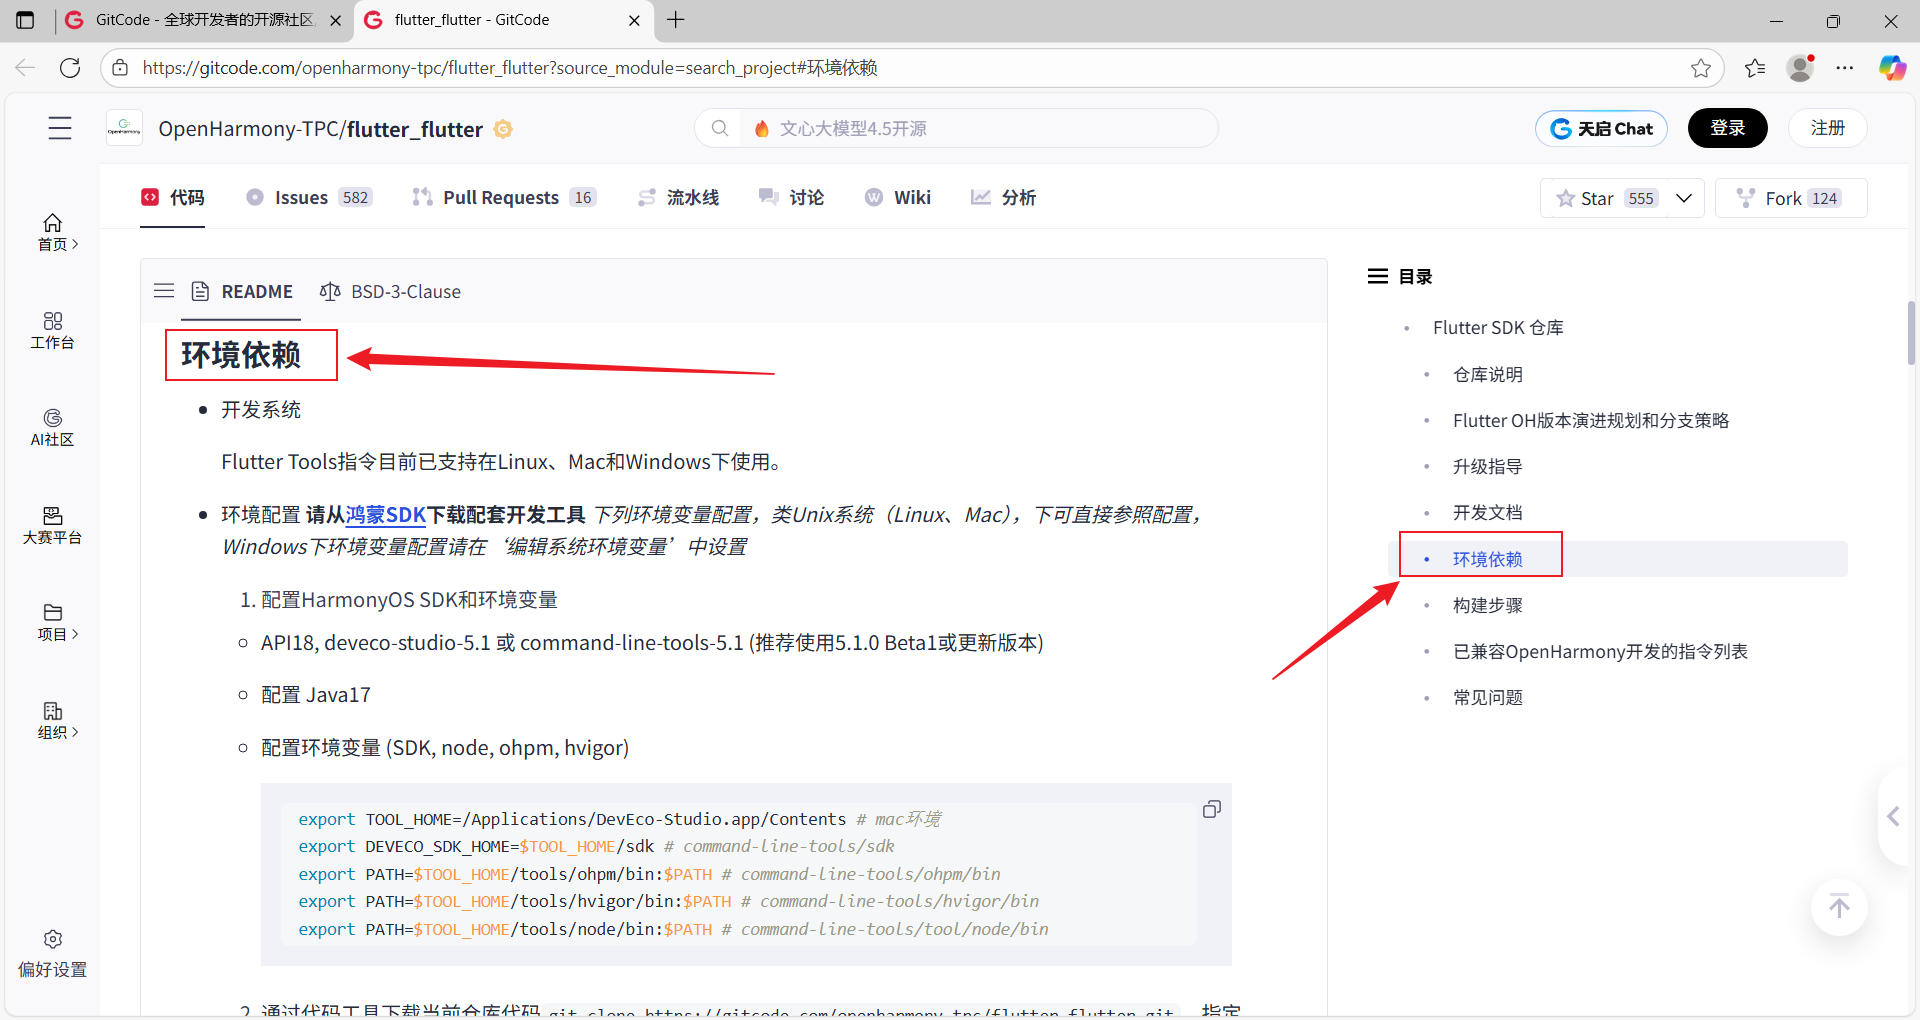Image resolution: width=1920 pixels, height=1020 pixels.
Task: Open 项目 in the left sidebar
Action: click(x=53, y=622)
